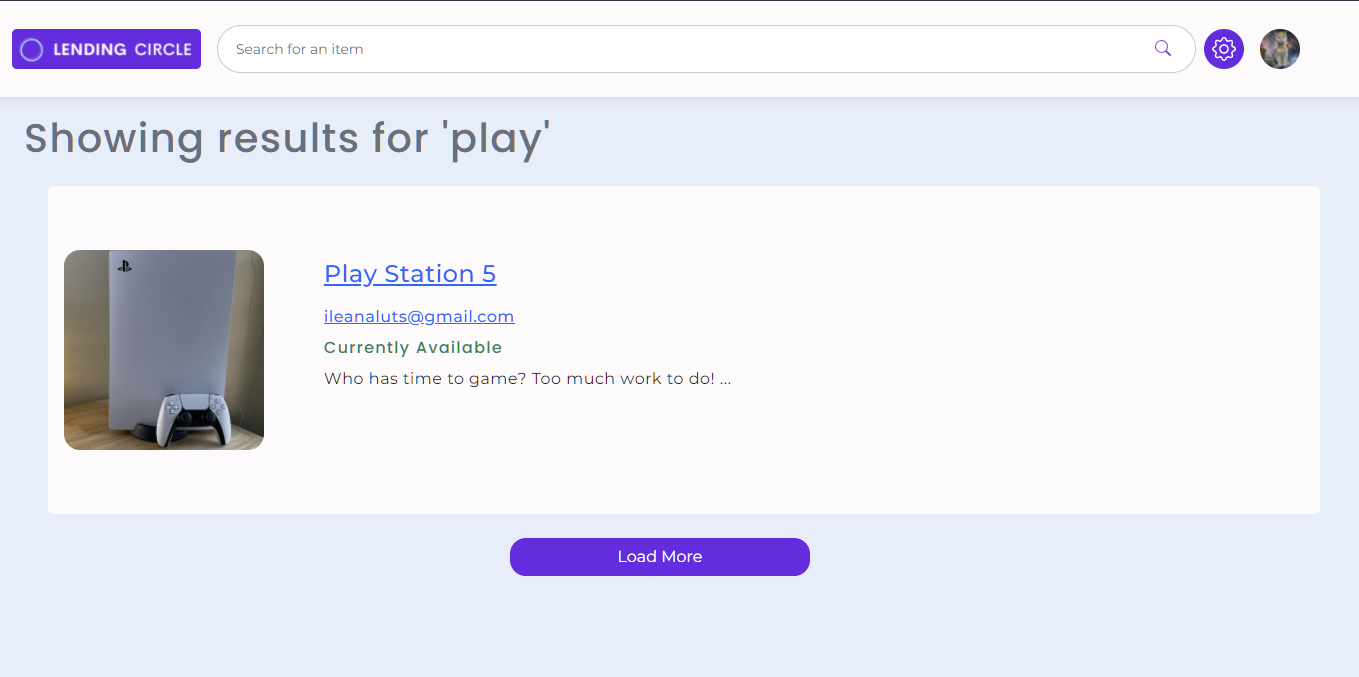Click the quoted 'play' term in heading
Screen dimensions: 1359x677
(x=496, y=139)
